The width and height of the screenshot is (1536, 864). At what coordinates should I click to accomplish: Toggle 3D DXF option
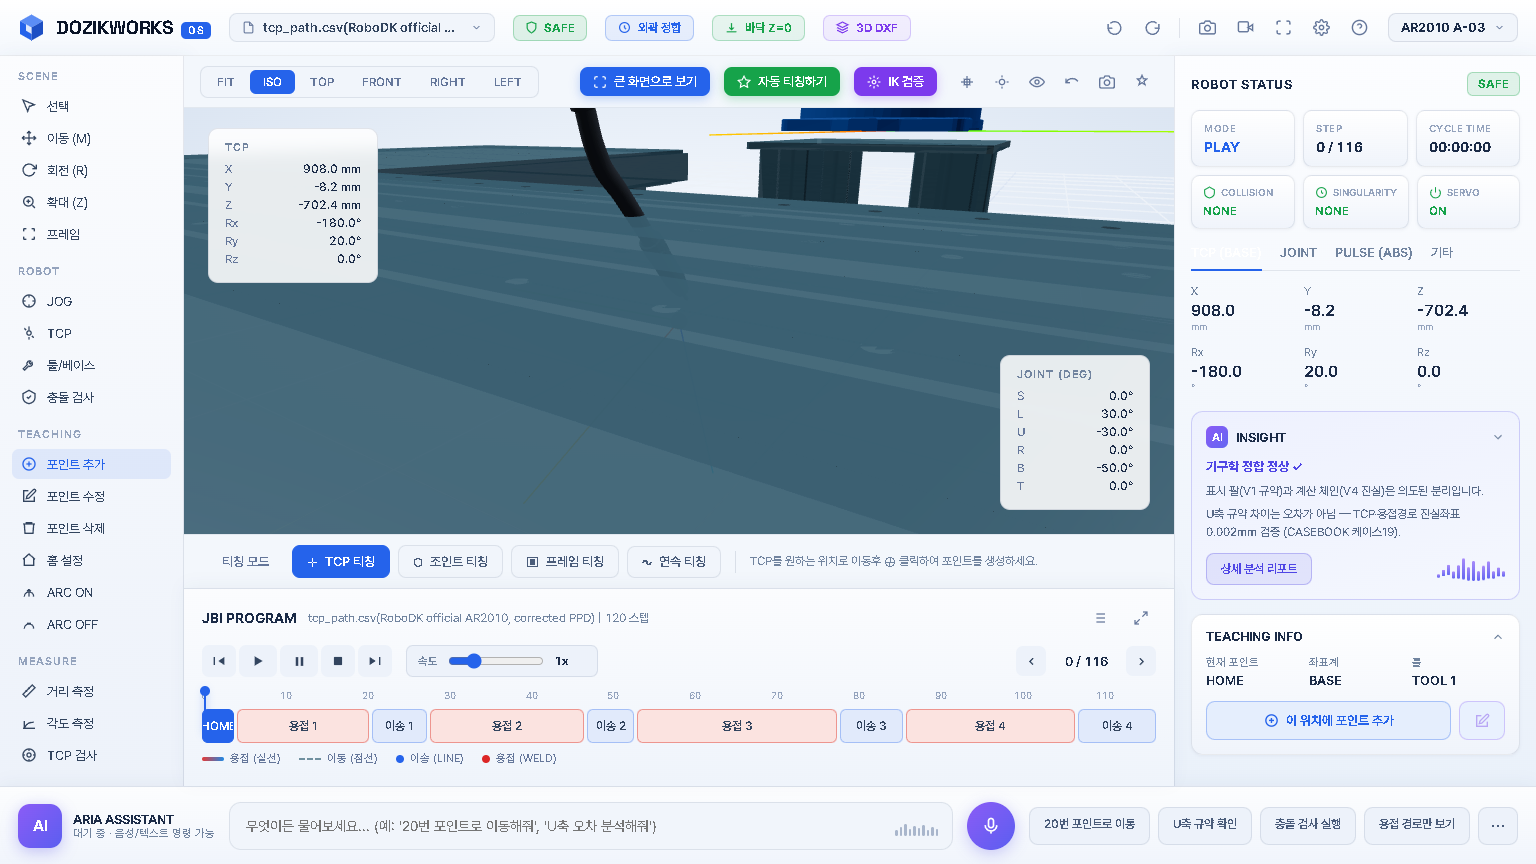point(867,28)
